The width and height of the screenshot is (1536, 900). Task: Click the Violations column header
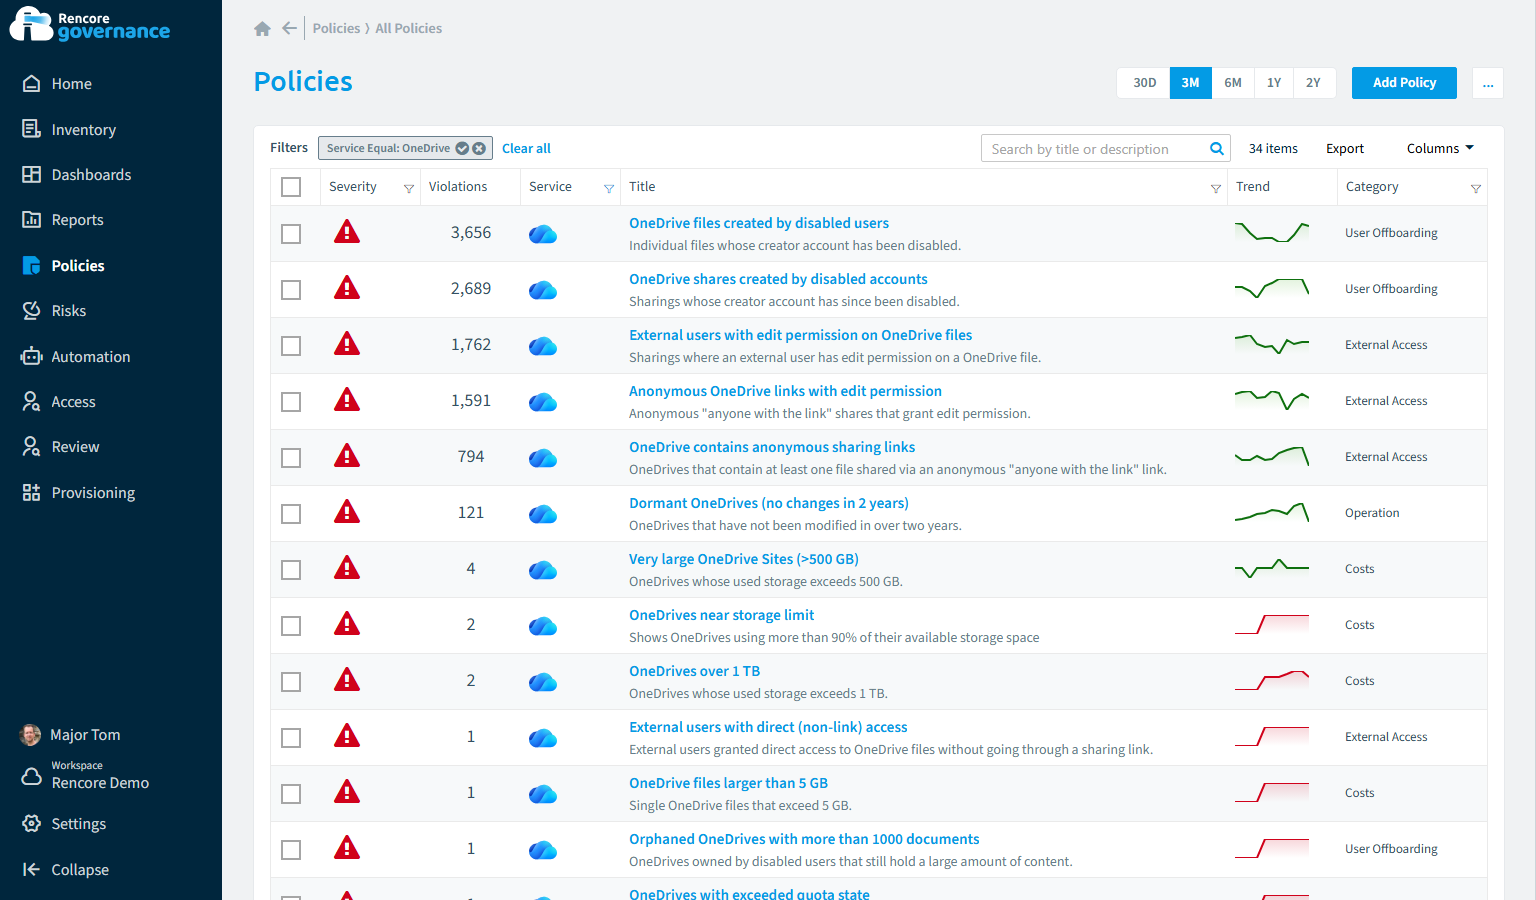[x=458, y=187]
